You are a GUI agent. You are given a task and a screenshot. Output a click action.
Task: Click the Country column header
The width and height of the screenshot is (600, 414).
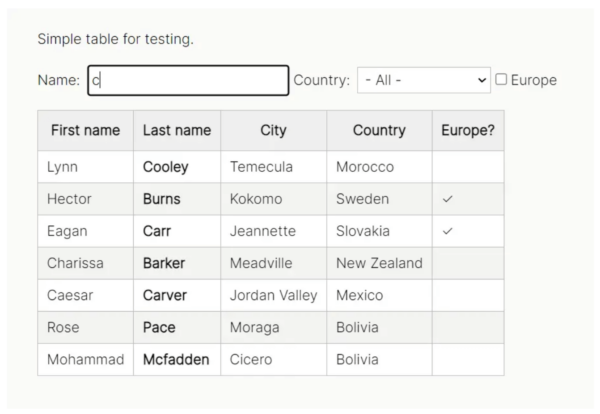pos(379,130)
